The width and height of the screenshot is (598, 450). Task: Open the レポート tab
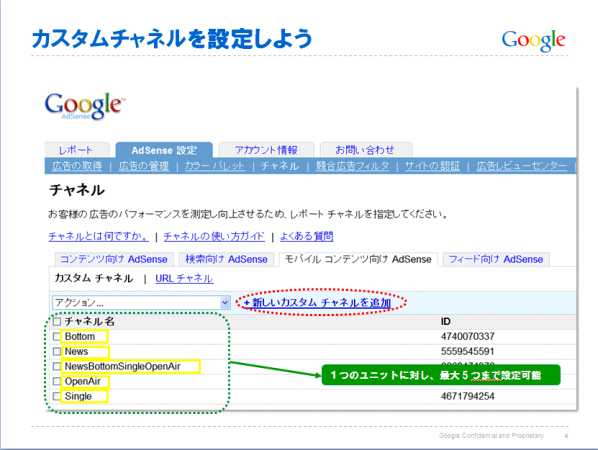76,150
